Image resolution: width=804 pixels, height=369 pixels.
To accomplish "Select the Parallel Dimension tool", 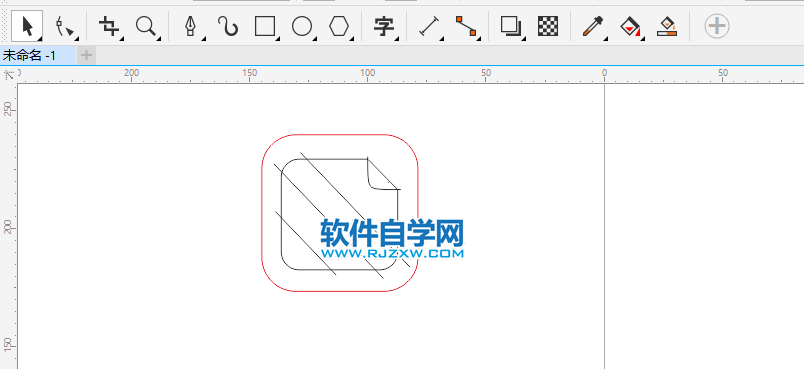I will (429, 26).
